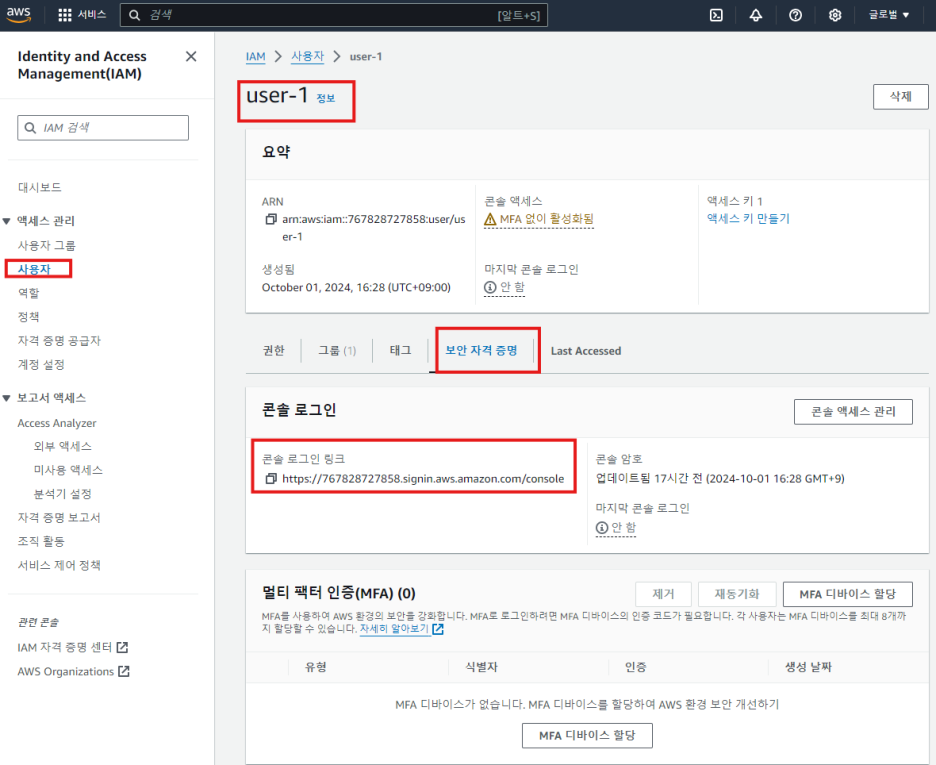Screen dimensions: 936x765
Task: Close the IAM navigation panel
Action: coord(191,57)
